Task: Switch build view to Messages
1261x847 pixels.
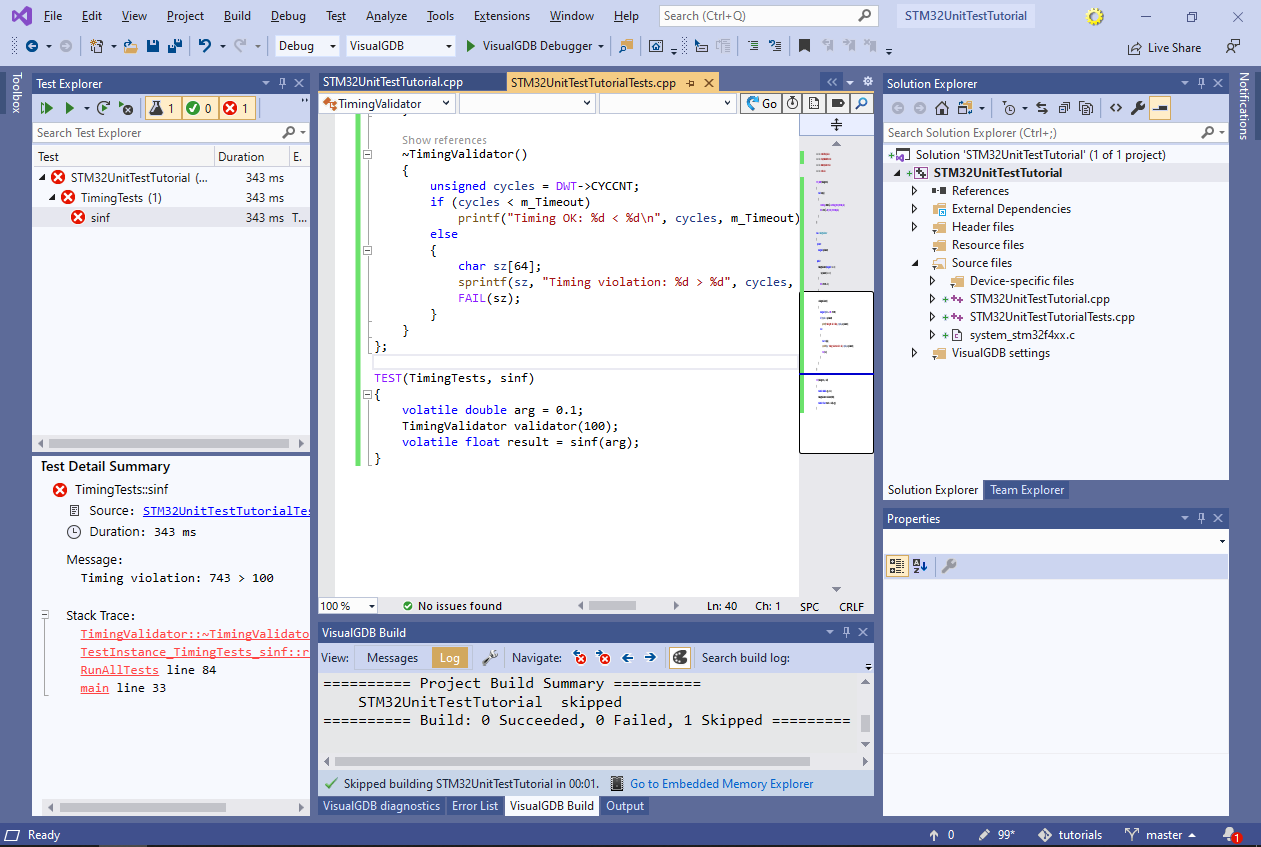Action: click(x=392, y=657)
